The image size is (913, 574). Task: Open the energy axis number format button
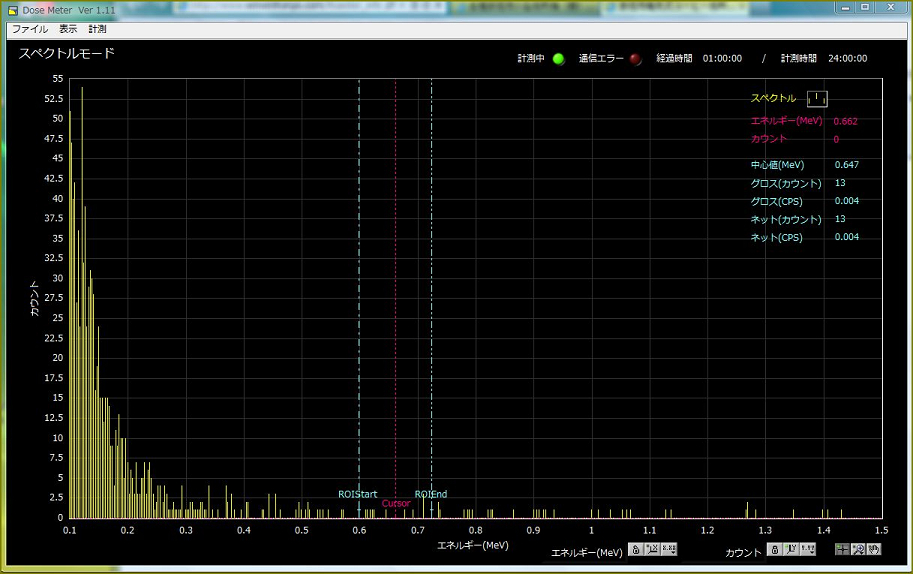669,549
